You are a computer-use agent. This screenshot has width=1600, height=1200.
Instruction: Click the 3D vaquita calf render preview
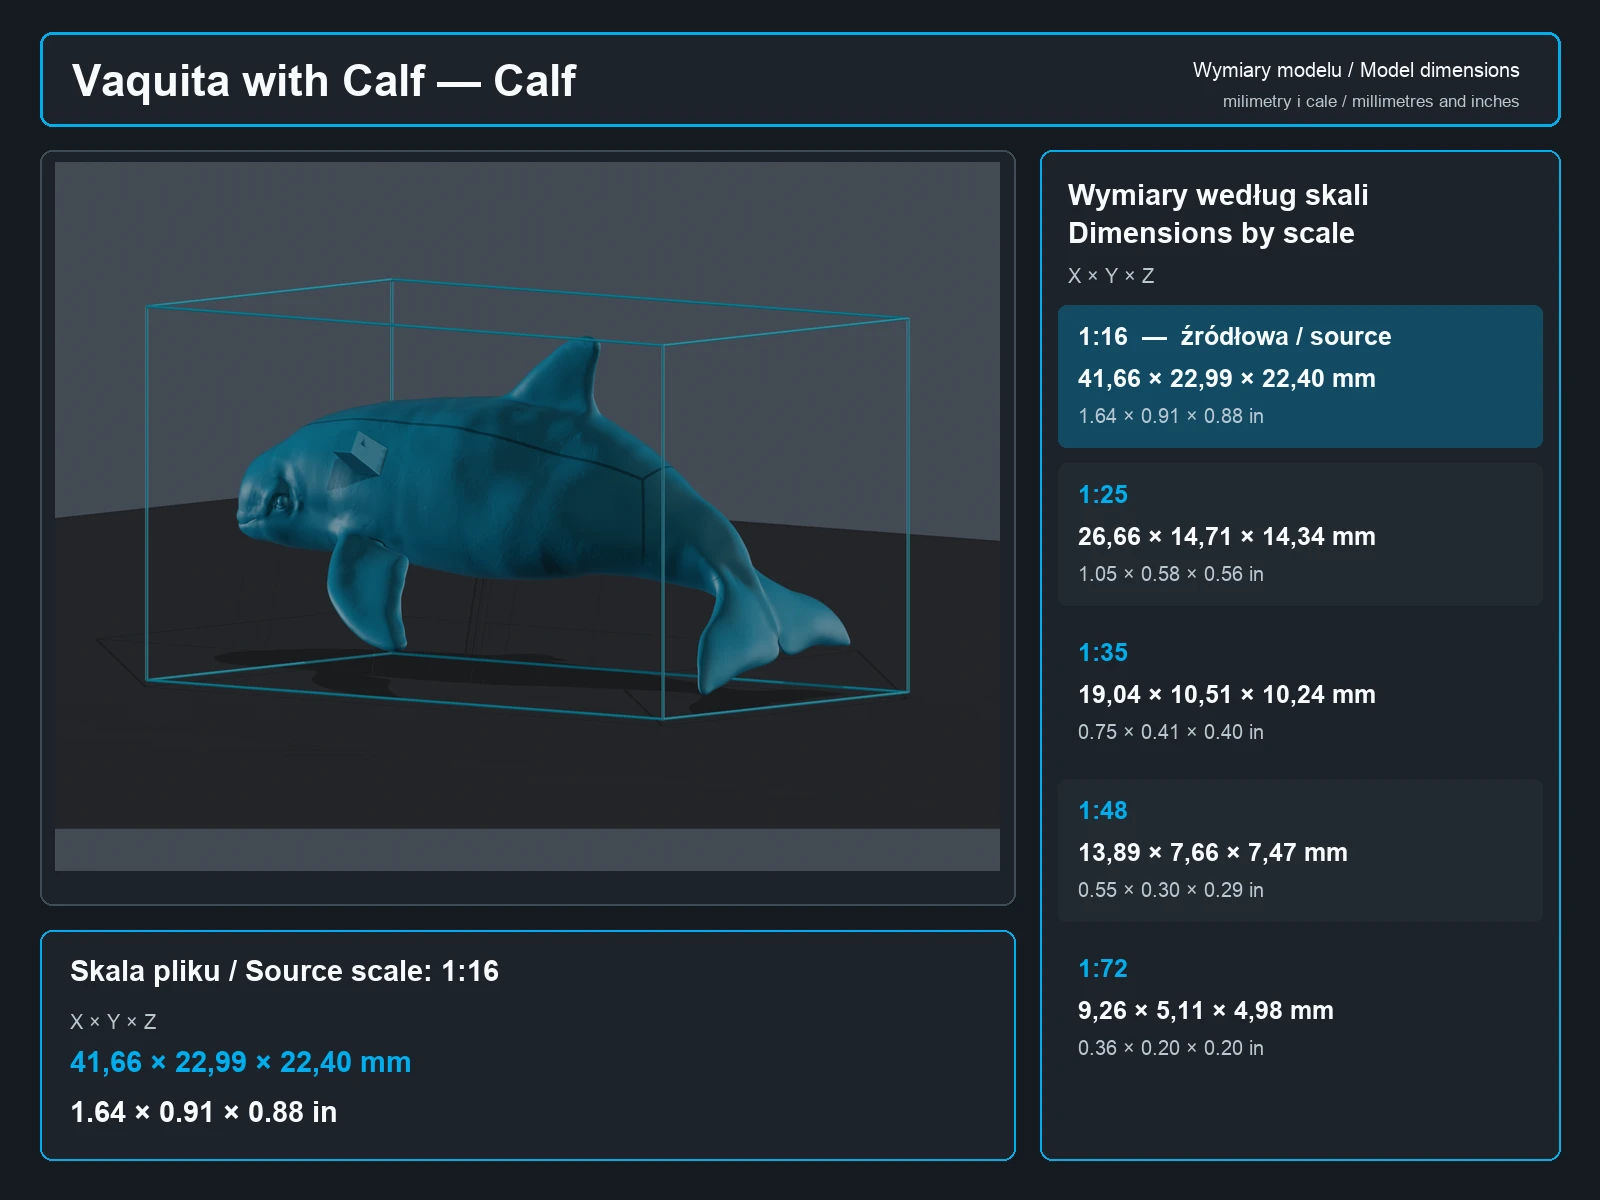(x=527, y=516)
